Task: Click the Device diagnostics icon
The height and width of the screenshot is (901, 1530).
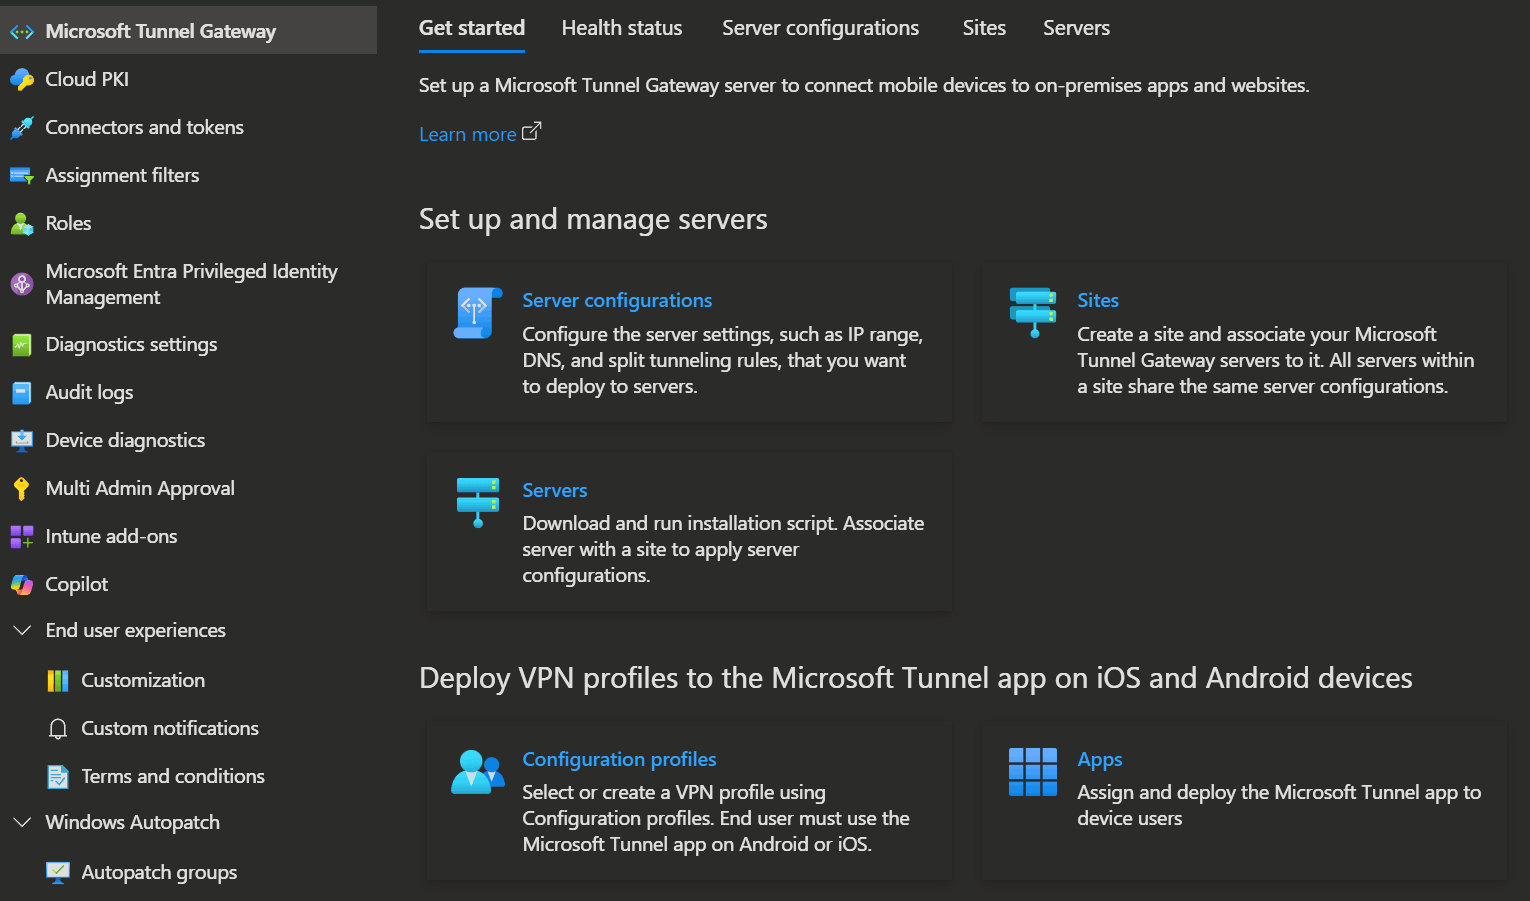Action: 22,440
